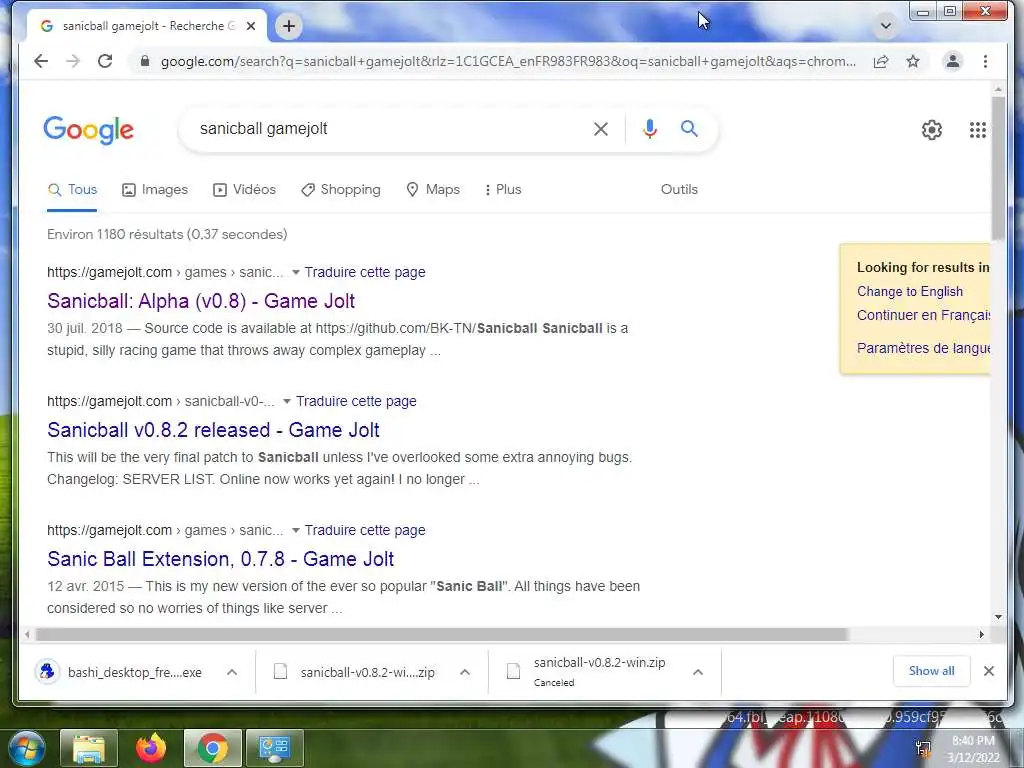1024x768 pixels.
Task: Click the blue magnifier search button
Action: coord(689,129)
